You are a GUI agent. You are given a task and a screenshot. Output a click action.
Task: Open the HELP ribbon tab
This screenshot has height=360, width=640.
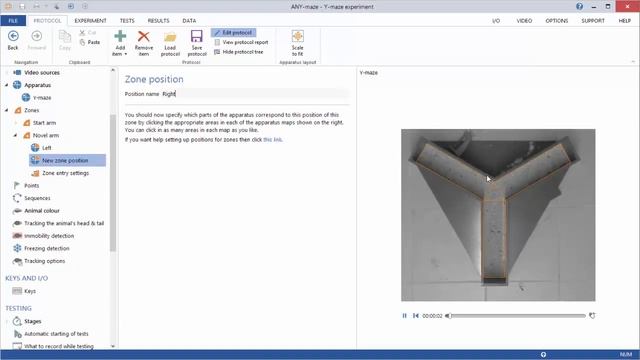click(624, 20)
